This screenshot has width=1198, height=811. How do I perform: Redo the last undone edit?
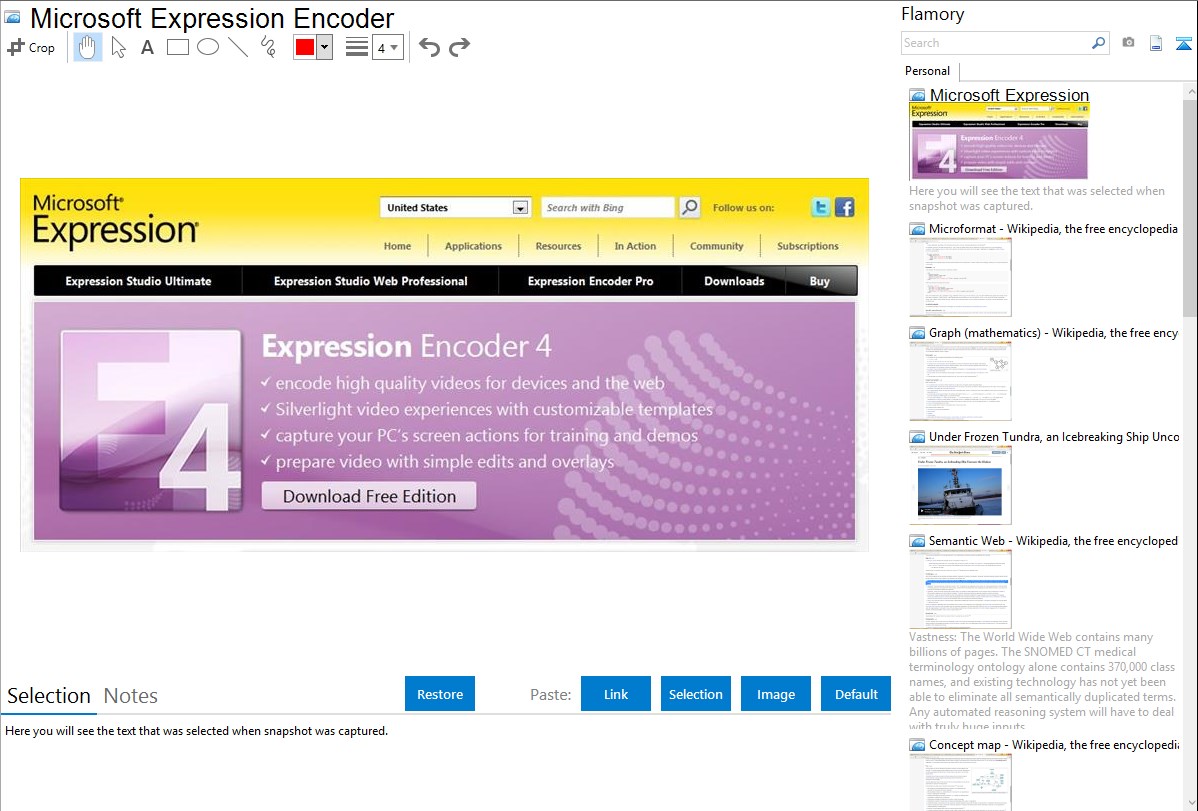[x=459, y=47]
